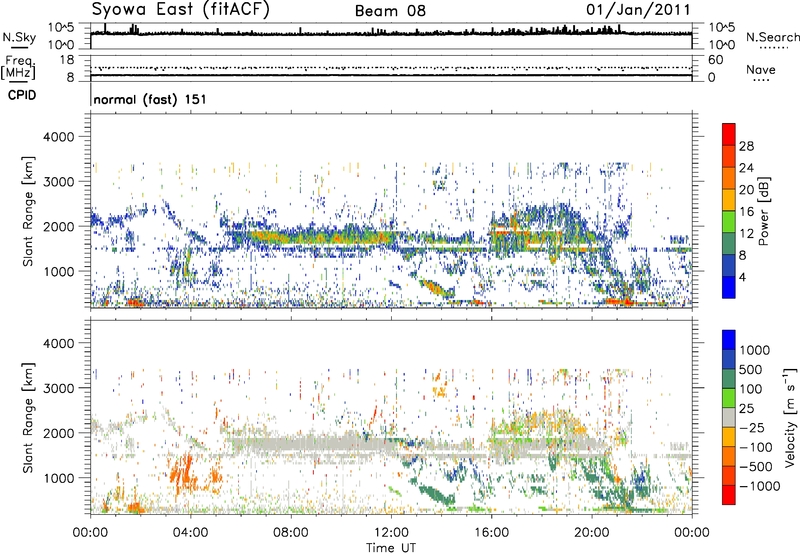This screenshot has width=800, height=554.
Task: Pick the red top segment of power colorbar
Action: (729, 134)
